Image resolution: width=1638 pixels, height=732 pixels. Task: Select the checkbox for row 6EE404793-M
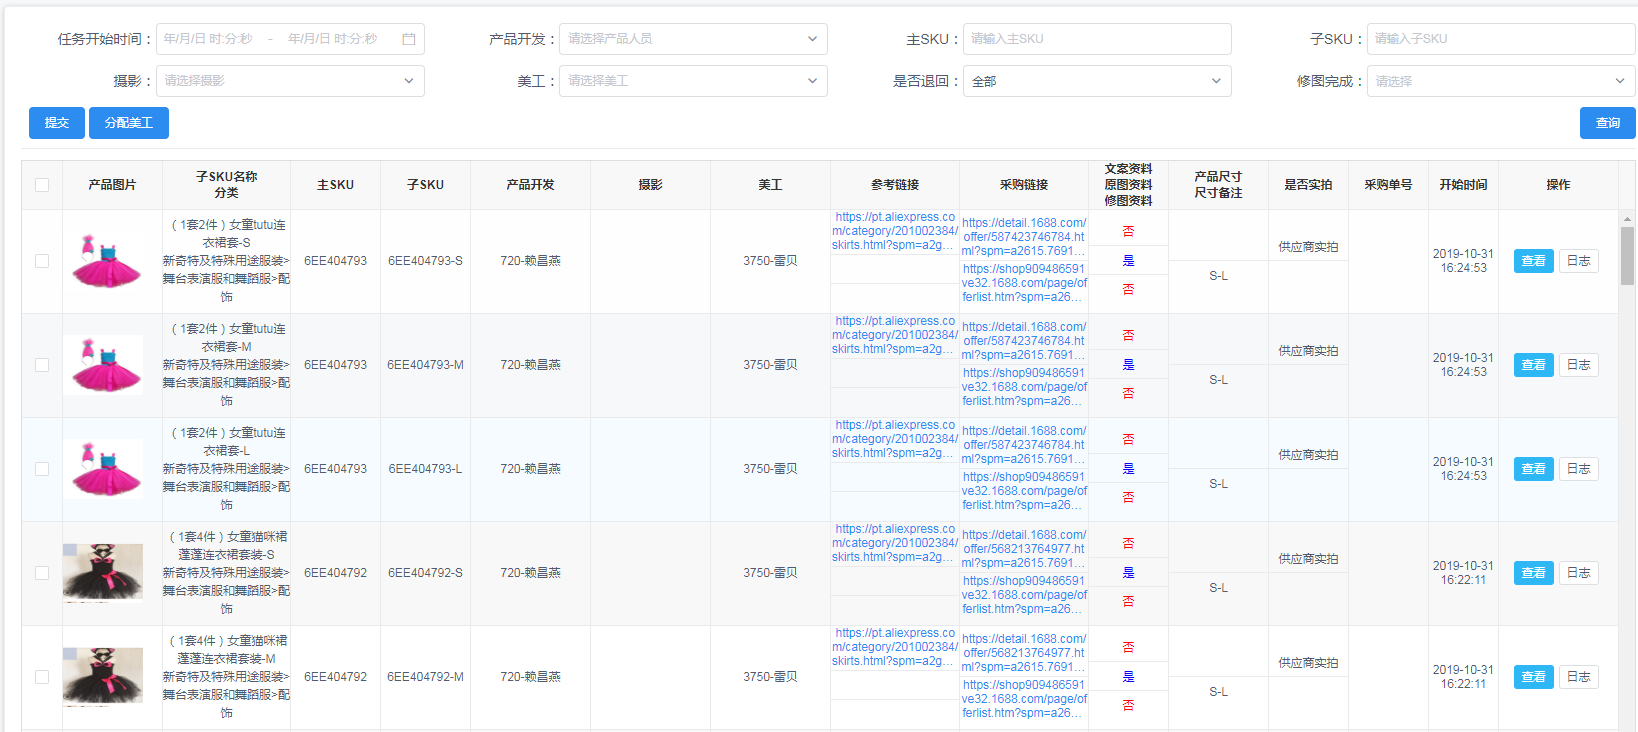(42, 365)
